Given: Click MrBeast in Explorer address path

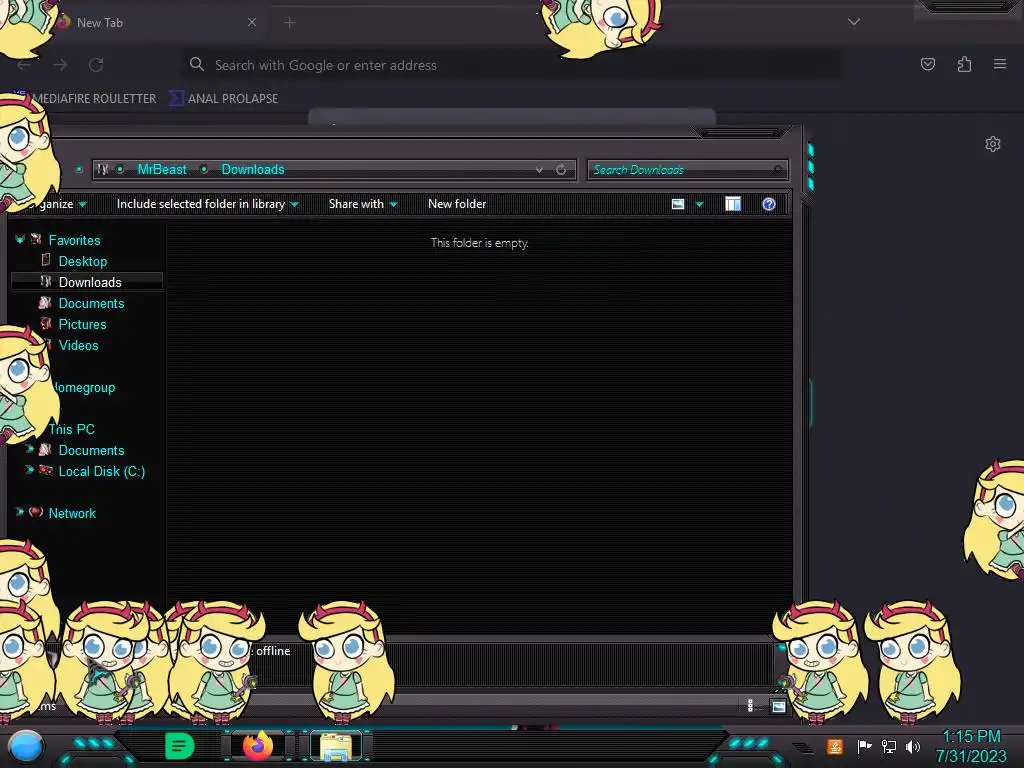Looking at the screenshot, I should click(x=162, y=169).
